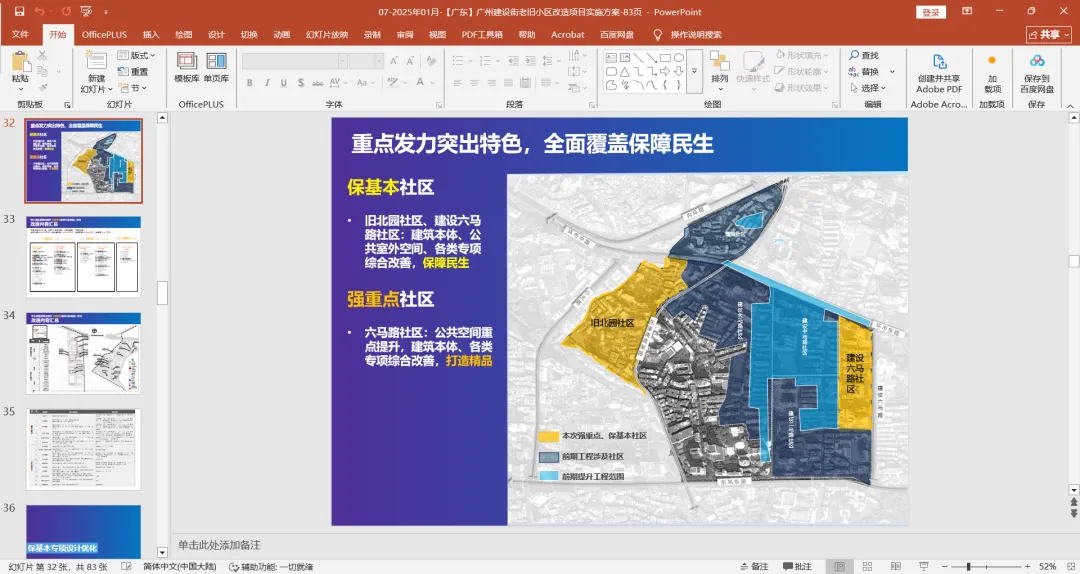
Task: Click Increase Font Size icon
Action: coord(393,61)
